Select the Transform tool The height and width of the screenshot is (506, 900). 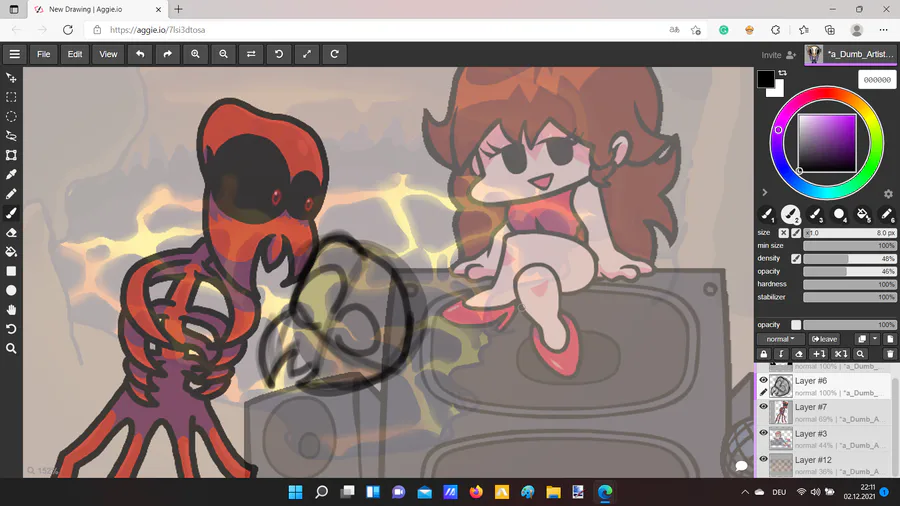(x=11, y=155)
